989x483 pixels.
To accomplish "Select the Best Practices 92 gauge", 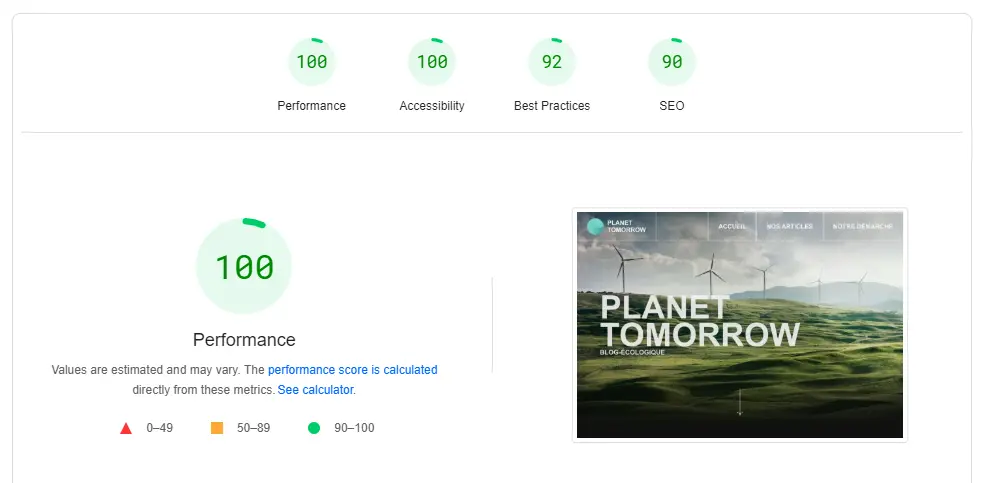I will [552, 61].
